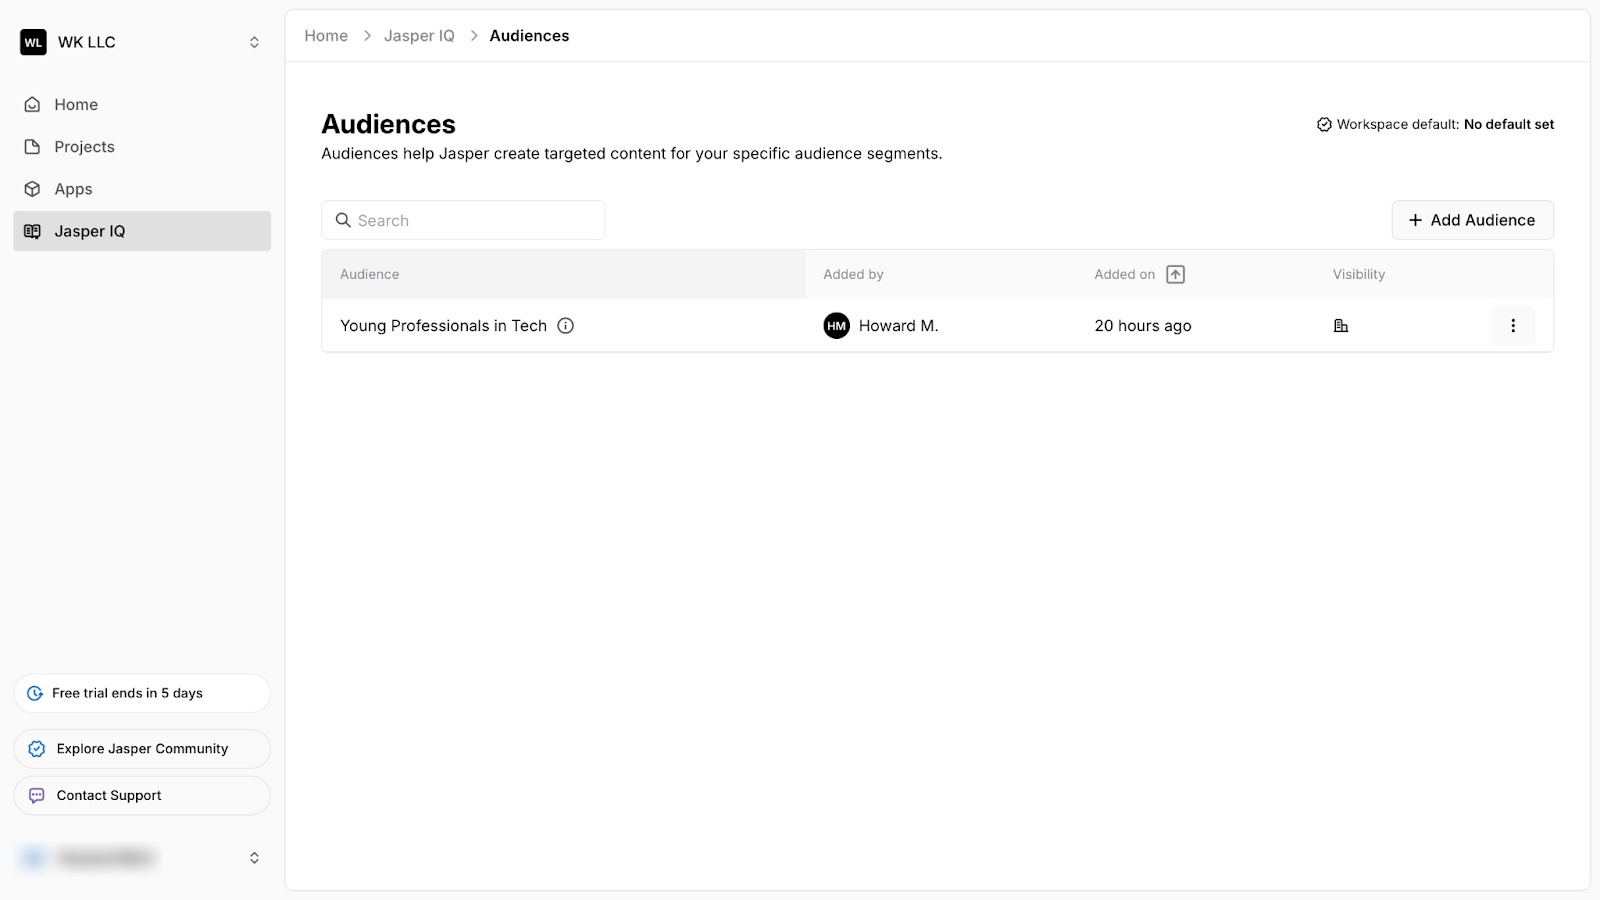
Task: Click the workspace visibility building icon
Action: (1341, 326)
